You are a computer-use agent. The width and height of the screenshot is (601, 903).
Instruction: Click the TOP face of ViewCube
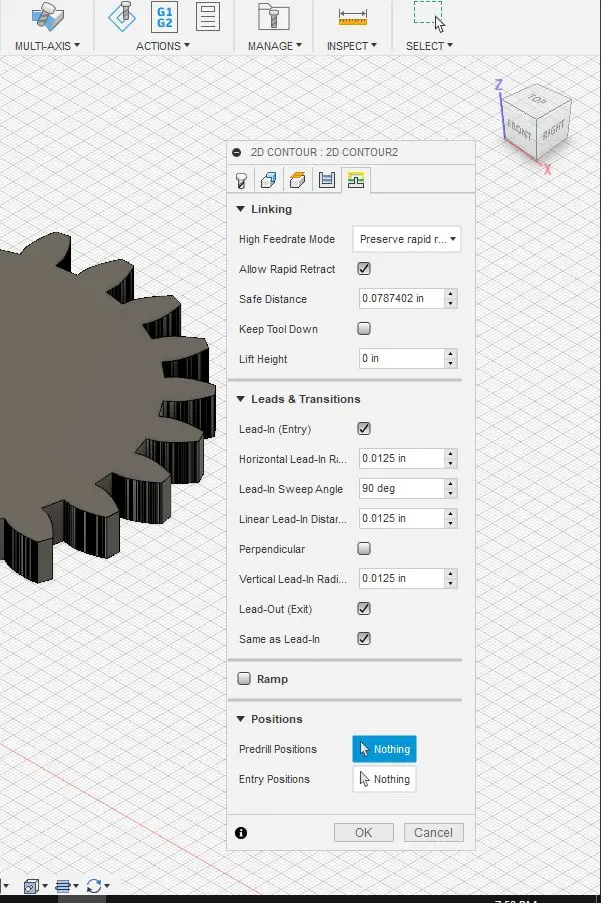click(538, 100)
